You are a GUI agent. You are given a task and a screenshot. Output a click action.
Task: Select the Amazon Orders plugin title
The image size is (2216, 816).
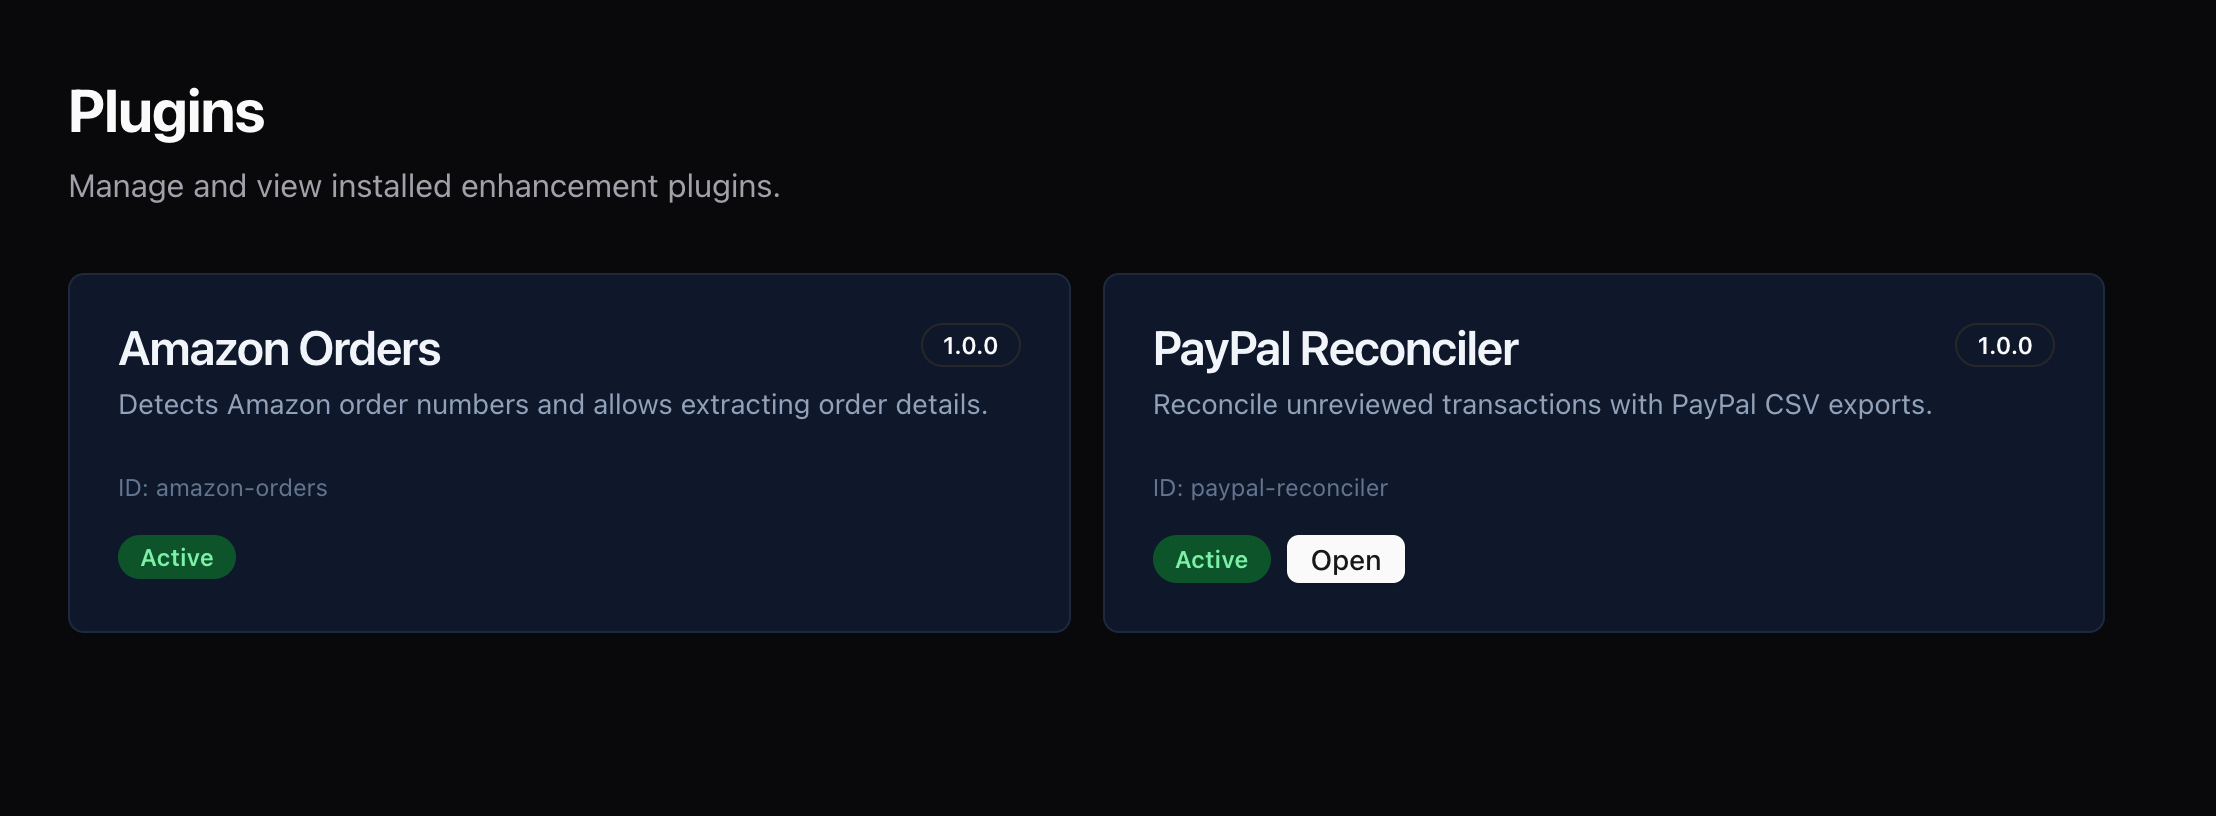click(x=279, y=349)
